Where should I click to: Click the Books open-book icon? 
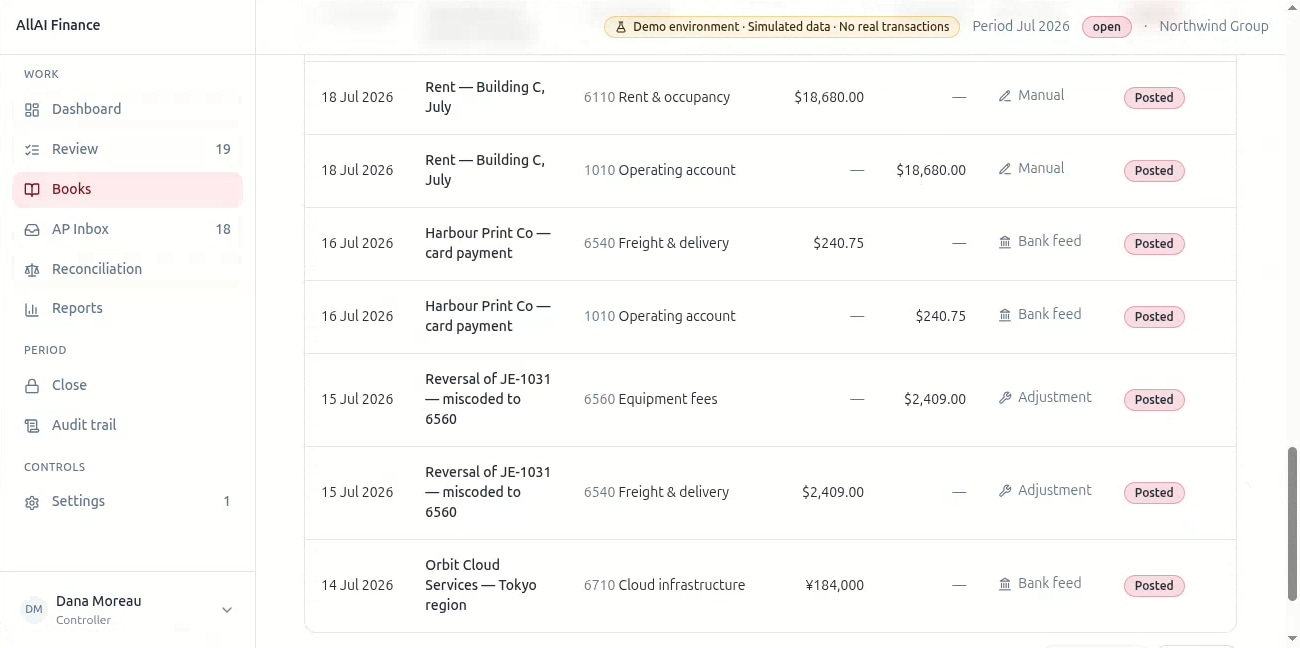click(32, 190)
